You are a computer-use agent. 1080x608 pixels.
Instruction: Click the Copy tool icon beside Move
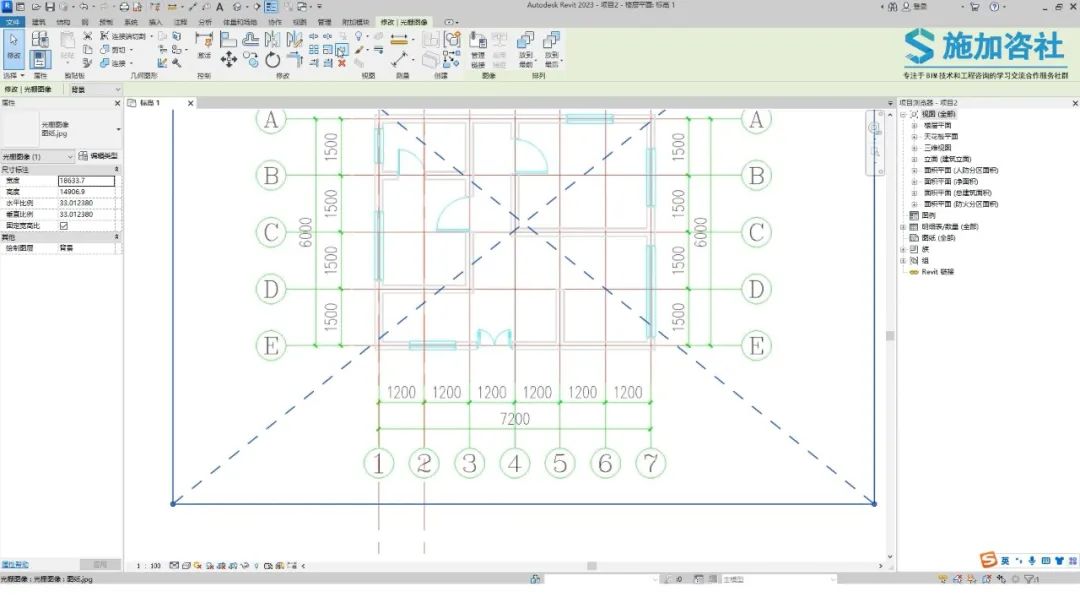pyautogui.click(x=251, y=61)
